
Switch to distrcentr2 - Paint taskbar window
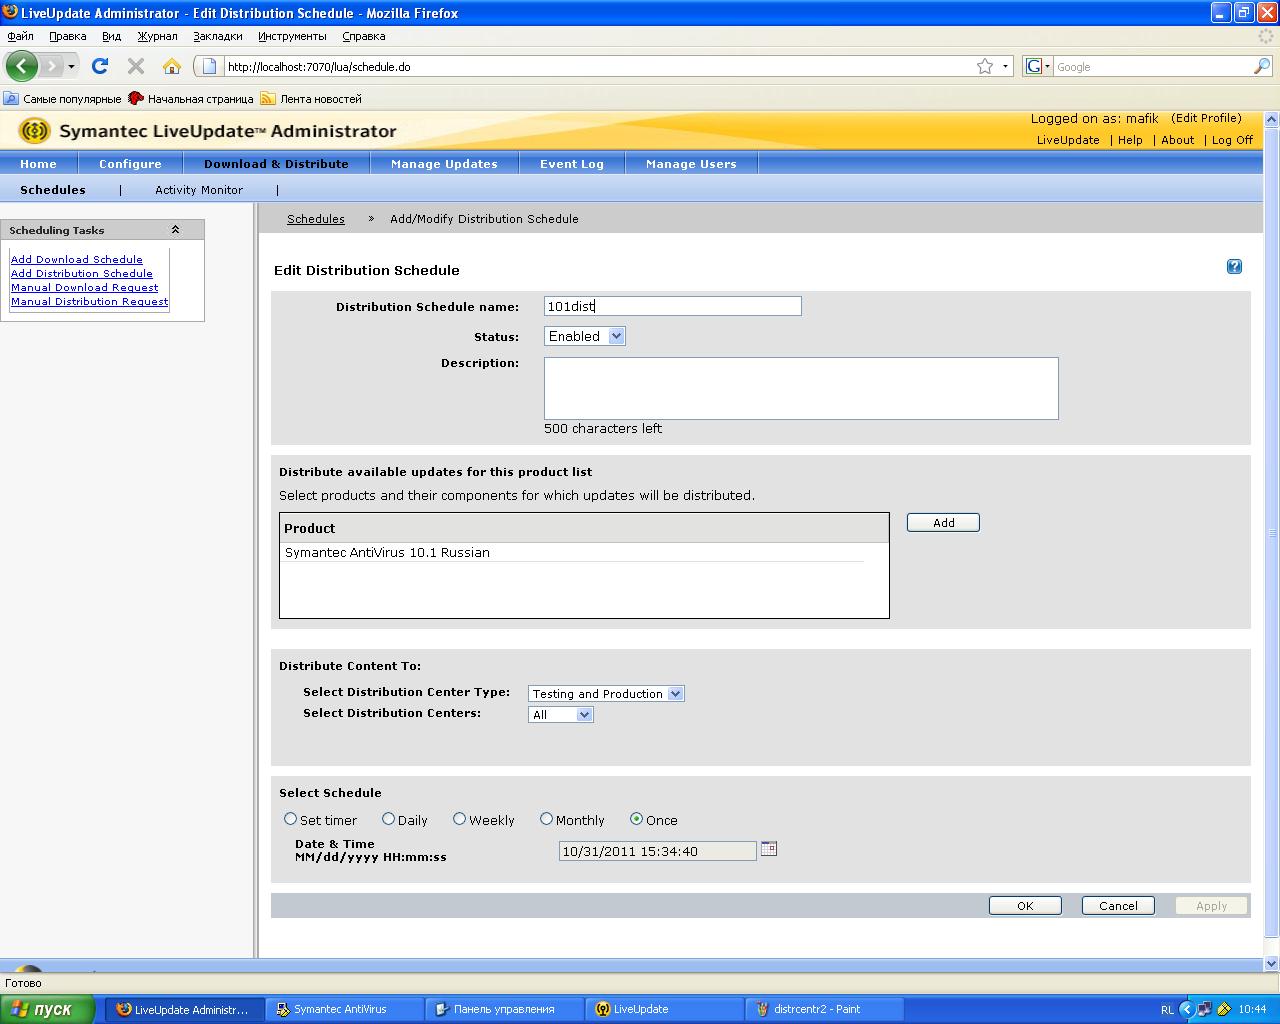(825, 1009)
